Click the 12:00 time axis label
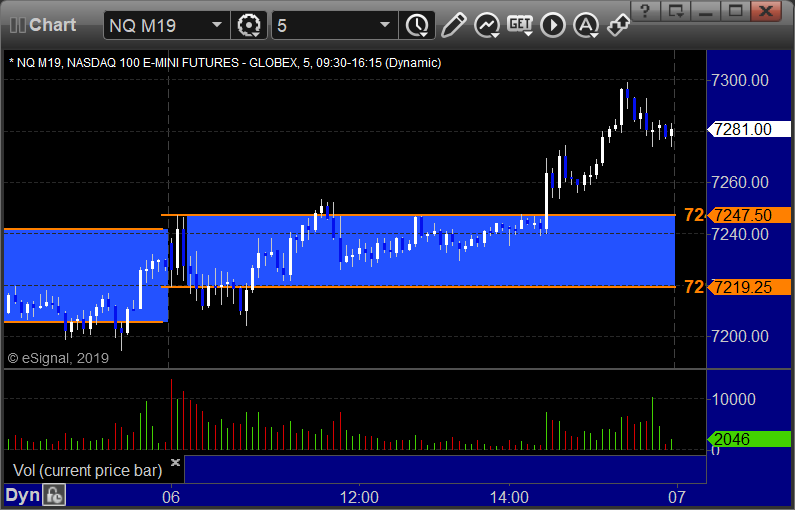The height and width of the screenshot is (510, 795). pyautogui.click(x=359, y=497)
